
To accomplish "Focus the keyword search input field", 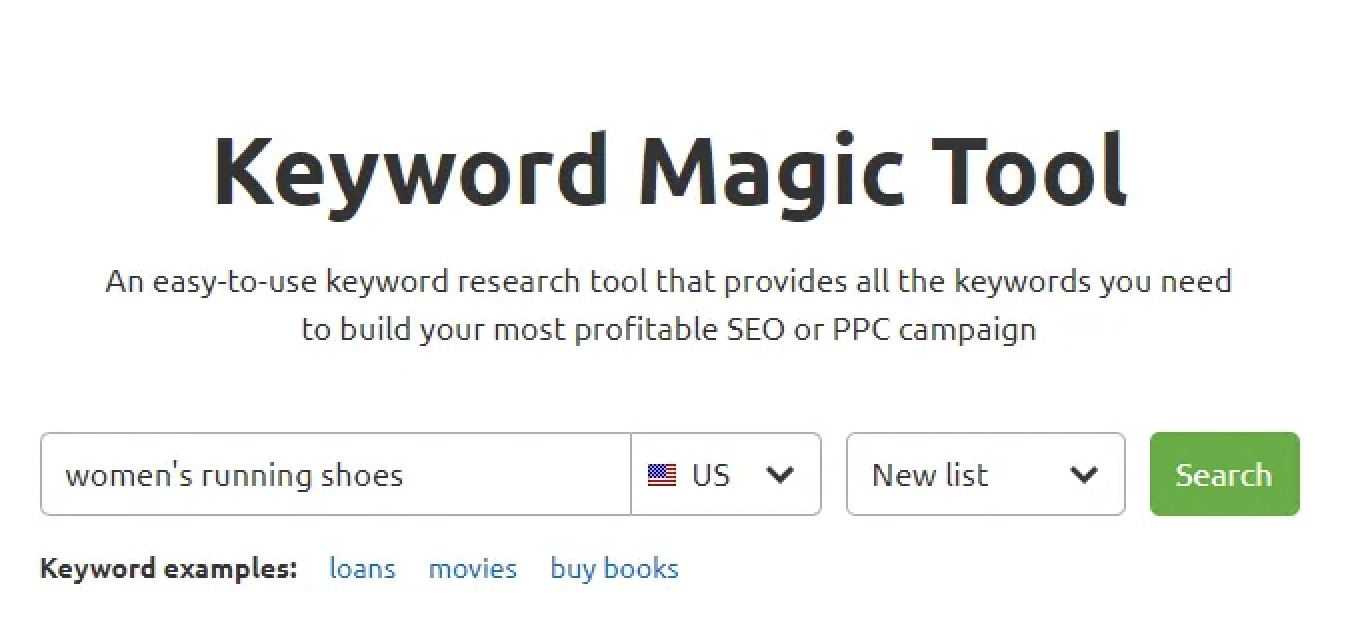I will tap(335, 475).
